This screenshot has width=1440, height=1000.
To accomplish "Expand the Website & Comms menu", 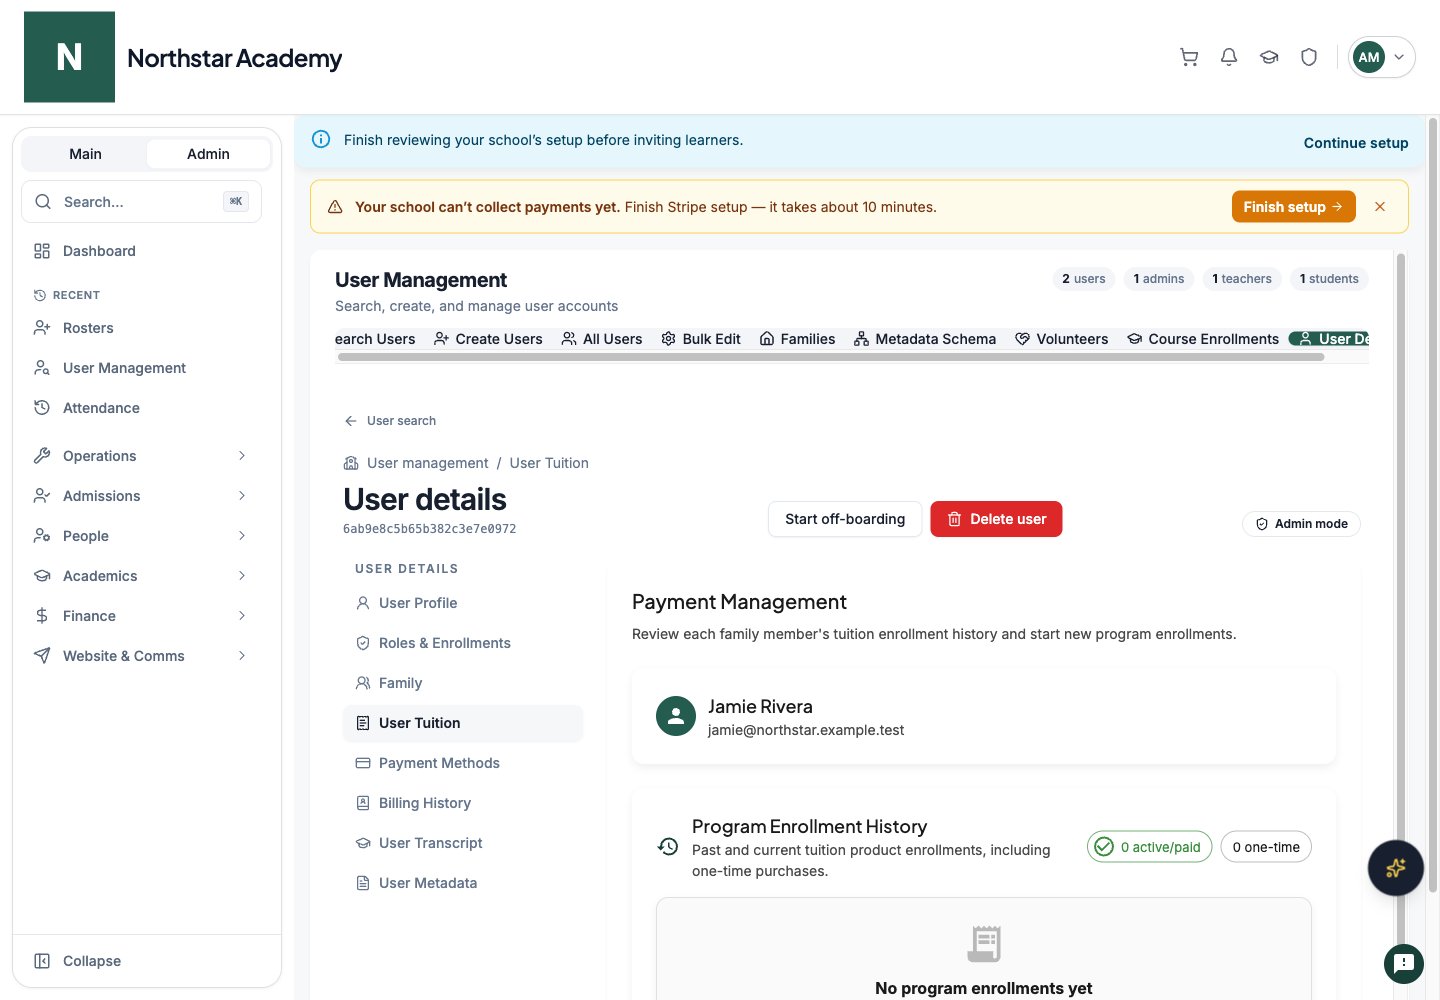I will click(140, 656).
